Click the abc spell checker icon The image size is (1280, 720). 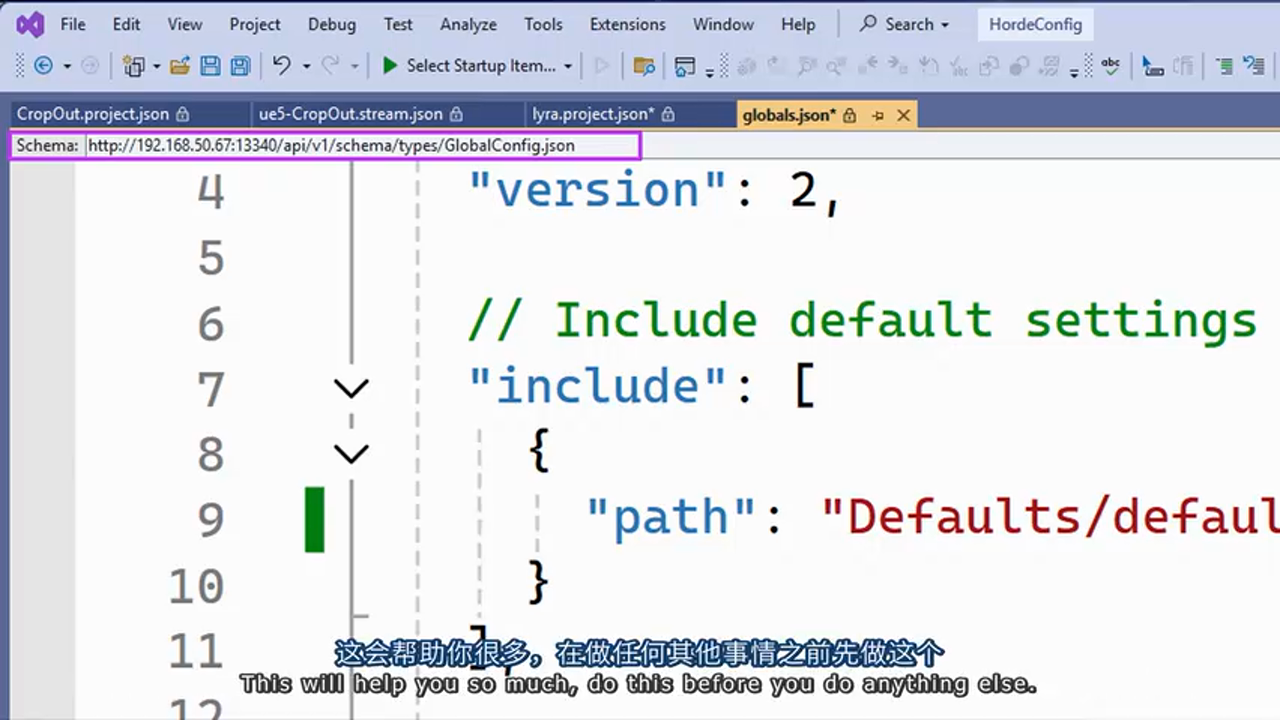[x=1110, y=66]
